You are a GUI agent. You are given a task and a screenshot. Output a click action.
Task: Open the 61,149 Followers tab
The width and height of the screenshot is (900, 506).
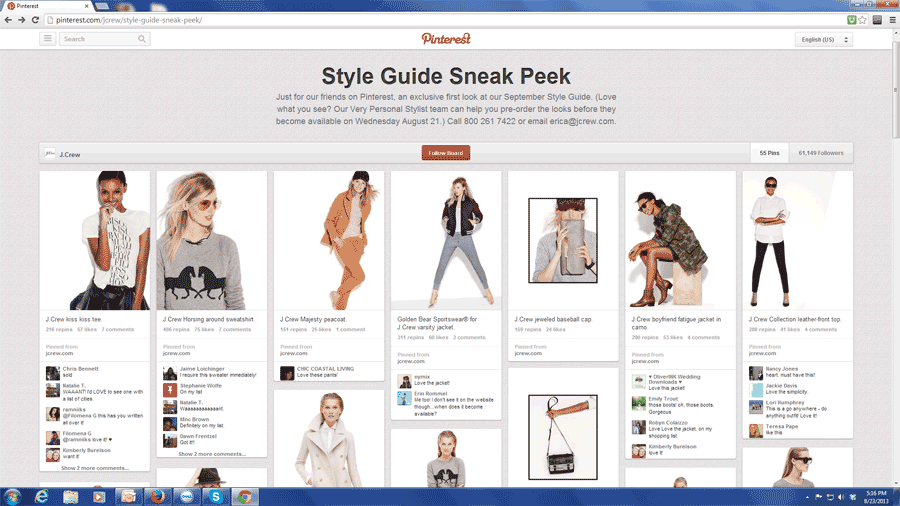pos(821,153)
